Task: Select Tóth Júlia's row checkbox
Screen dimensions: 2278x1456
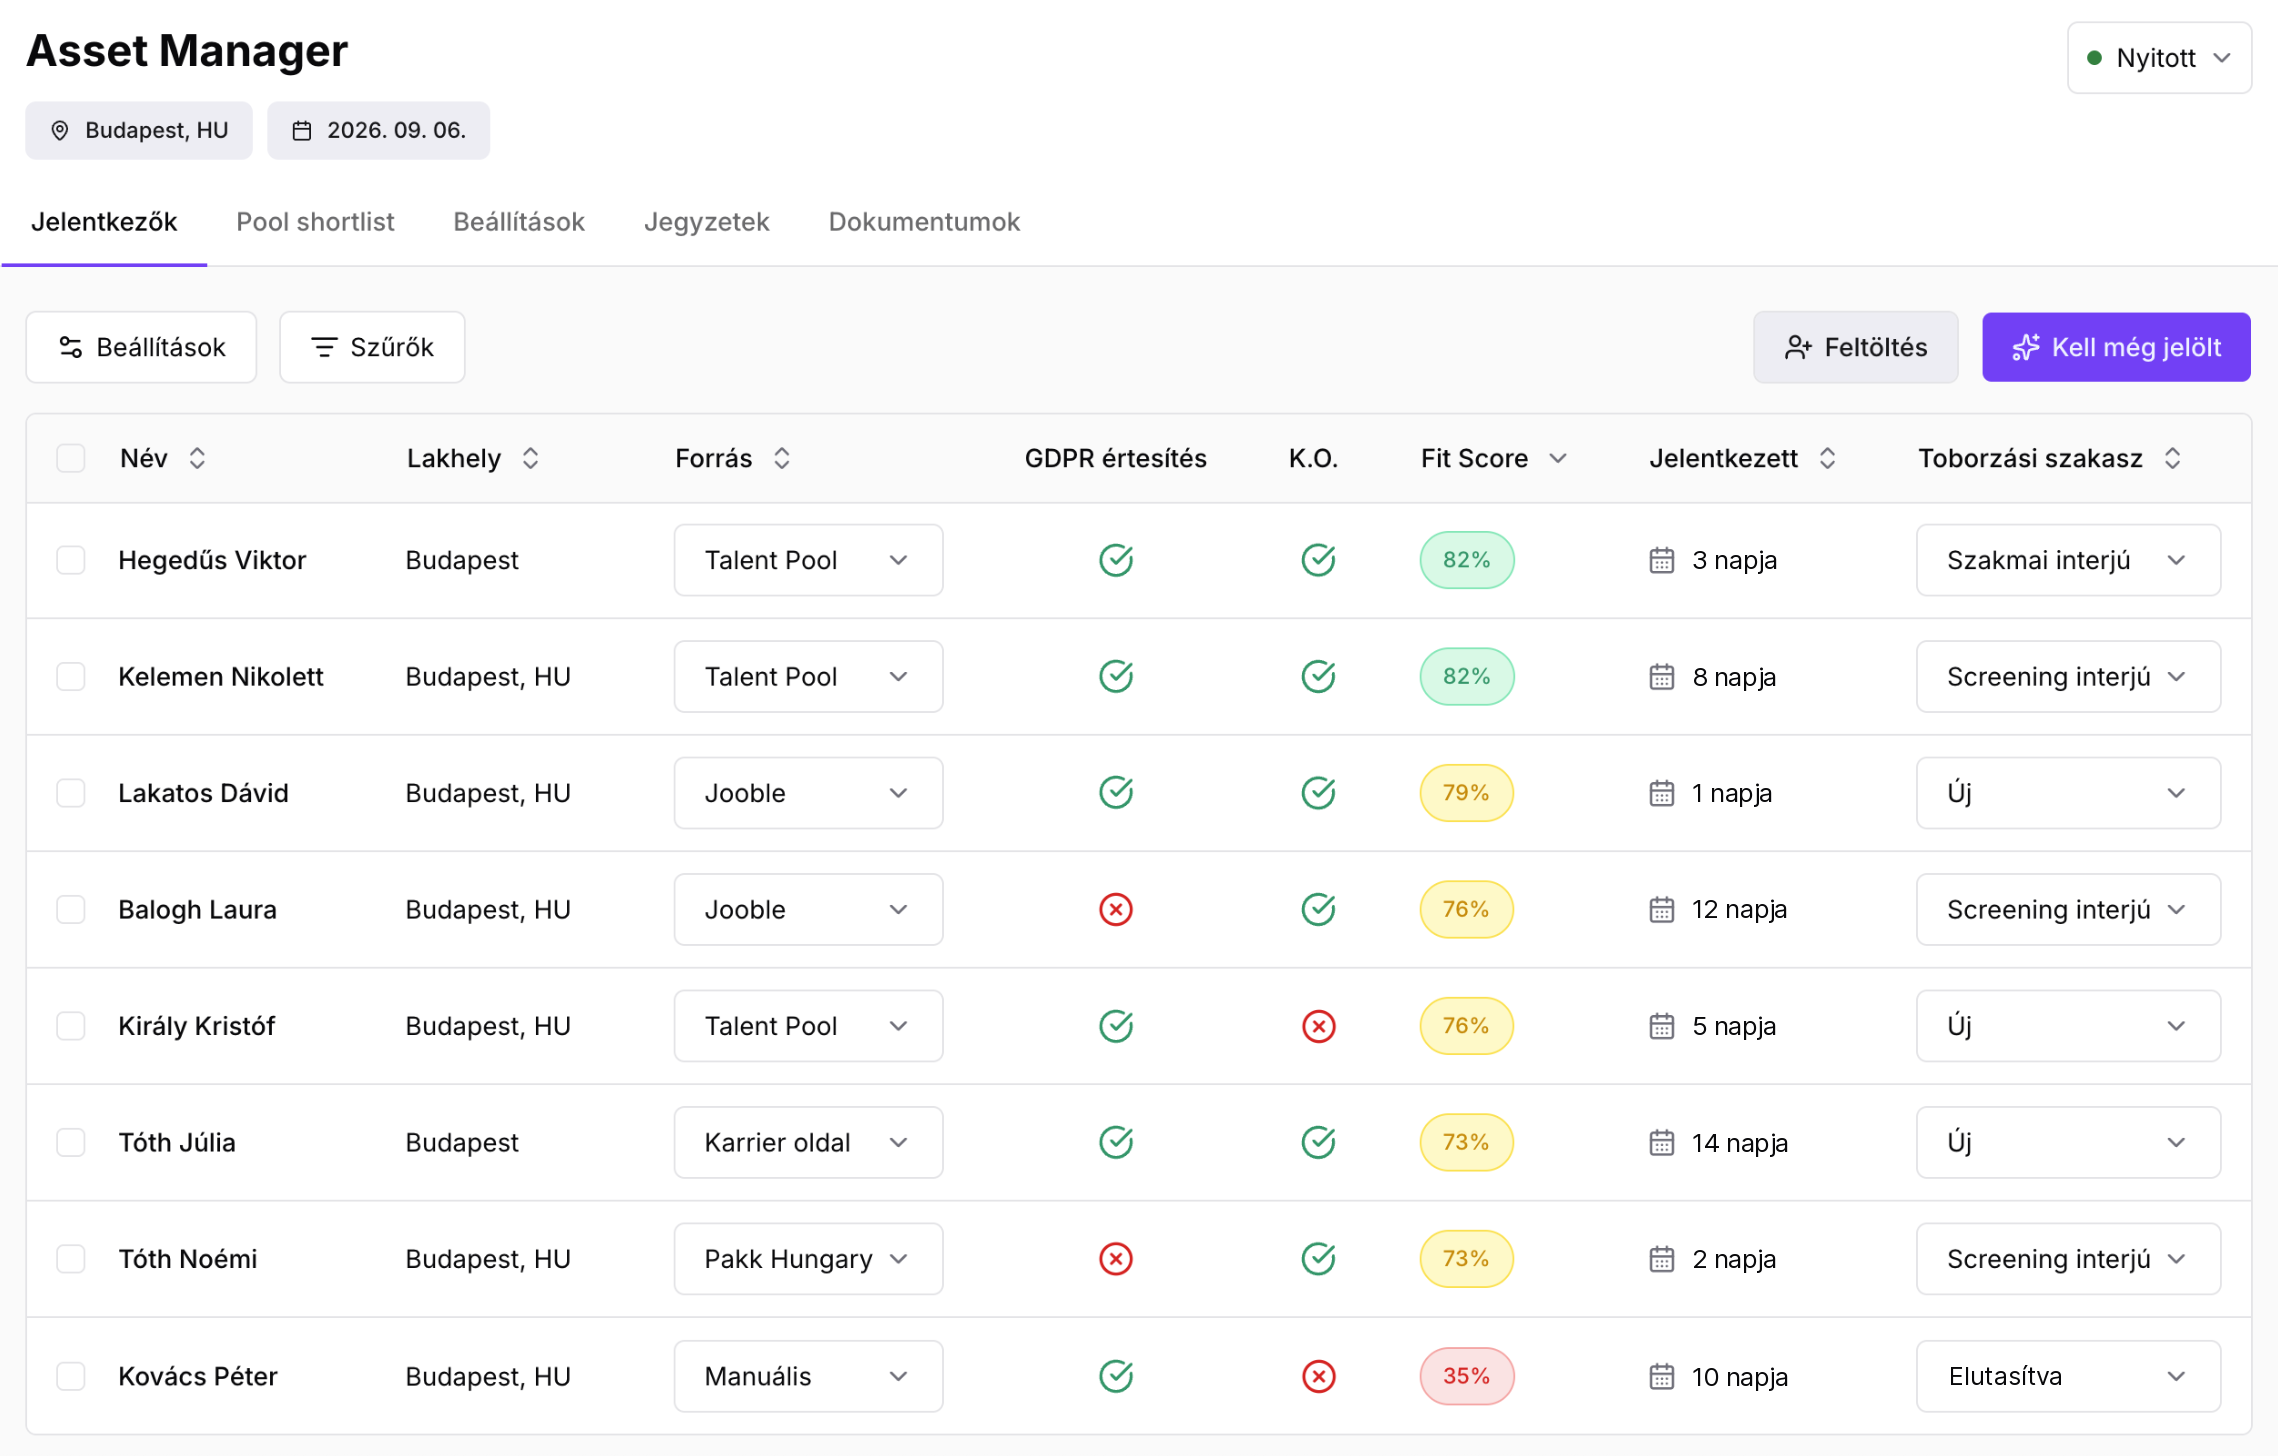Action: point(71,1143)
